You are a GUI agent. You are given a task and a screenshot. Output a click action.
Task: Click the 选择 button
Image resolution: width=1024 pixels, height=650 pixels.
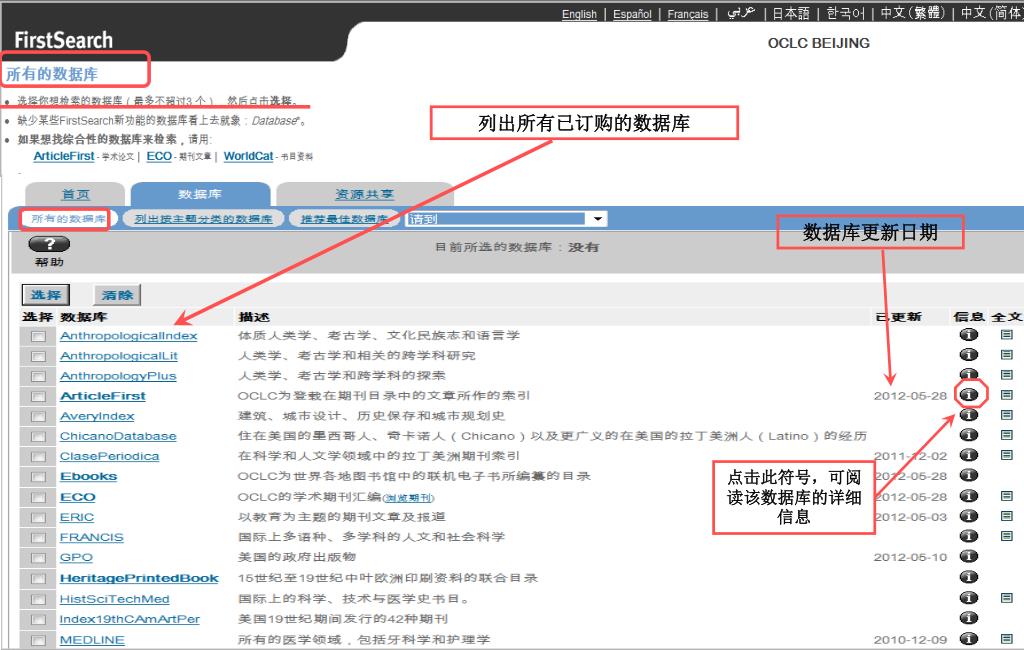46,295
